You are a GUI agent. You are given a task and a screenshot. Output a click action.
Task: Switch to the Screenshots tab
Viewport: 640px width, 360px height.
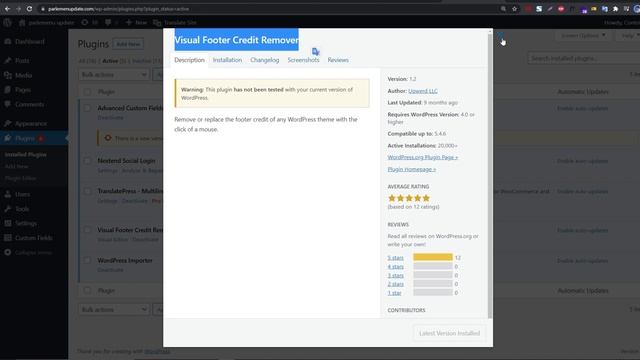[303, 60]
